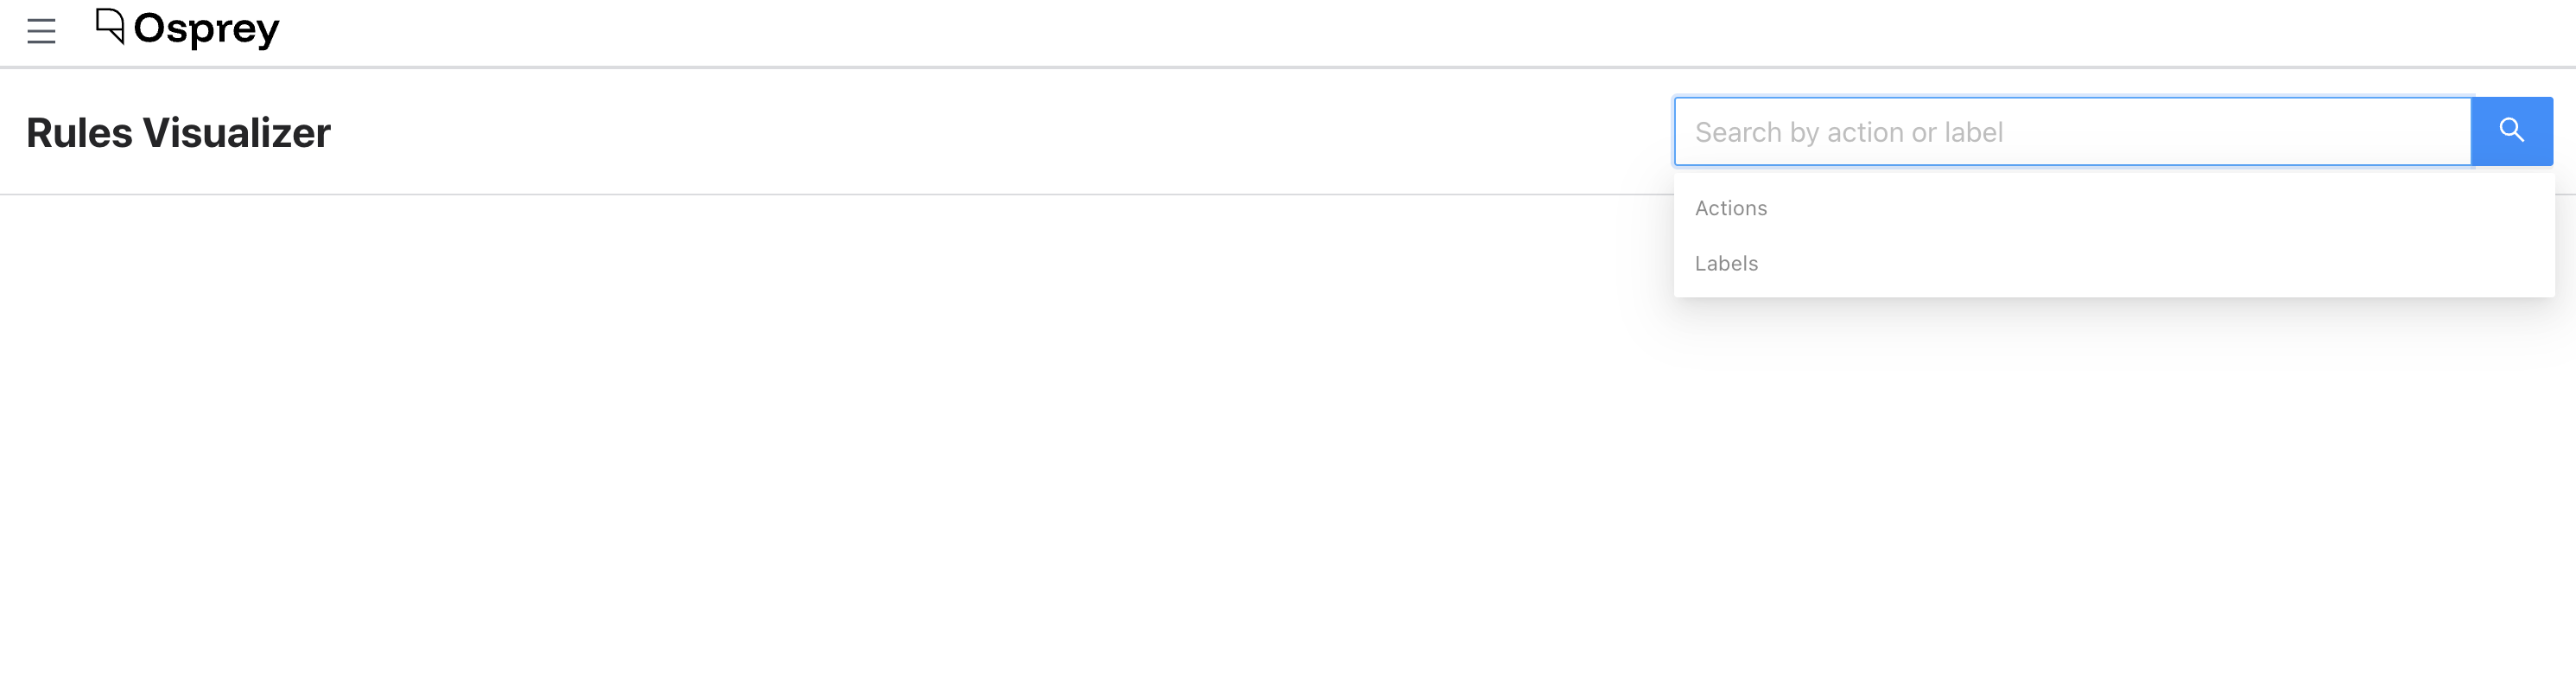Click the Rules Visualizer heading

tap(178, 133)
